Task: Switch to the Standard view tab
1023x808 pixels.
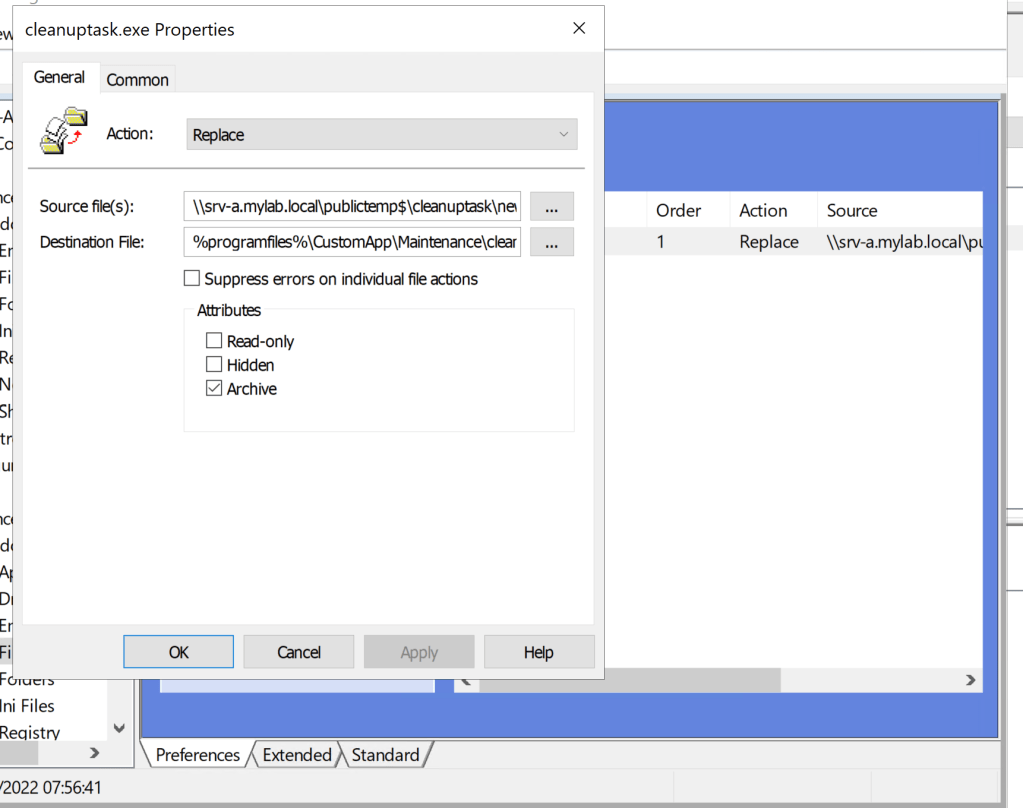Action: [x=385, y=755]
